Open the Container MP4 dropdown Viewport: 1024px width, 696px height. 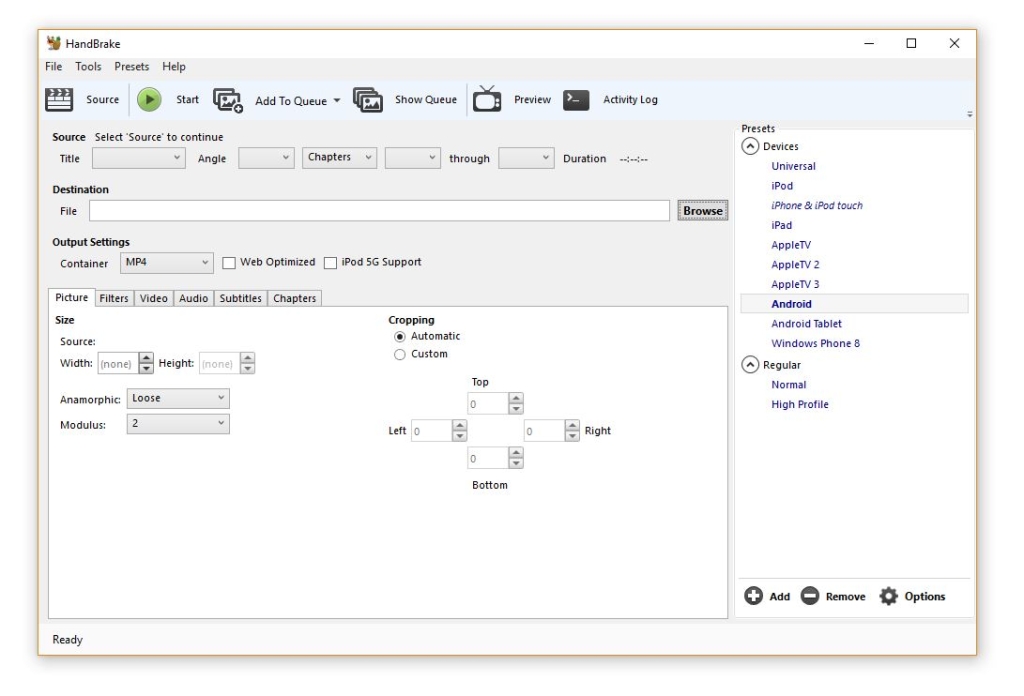[166, 263]
